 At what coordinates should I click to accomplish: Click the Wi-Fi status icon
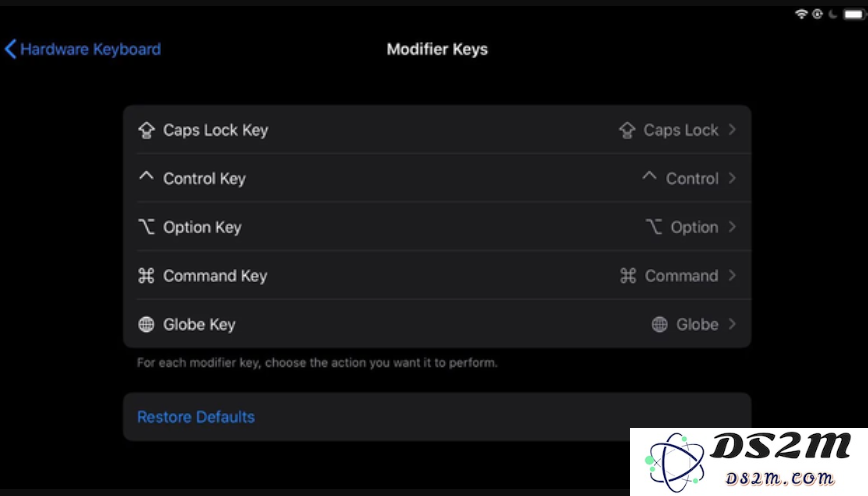click(801, 14)
